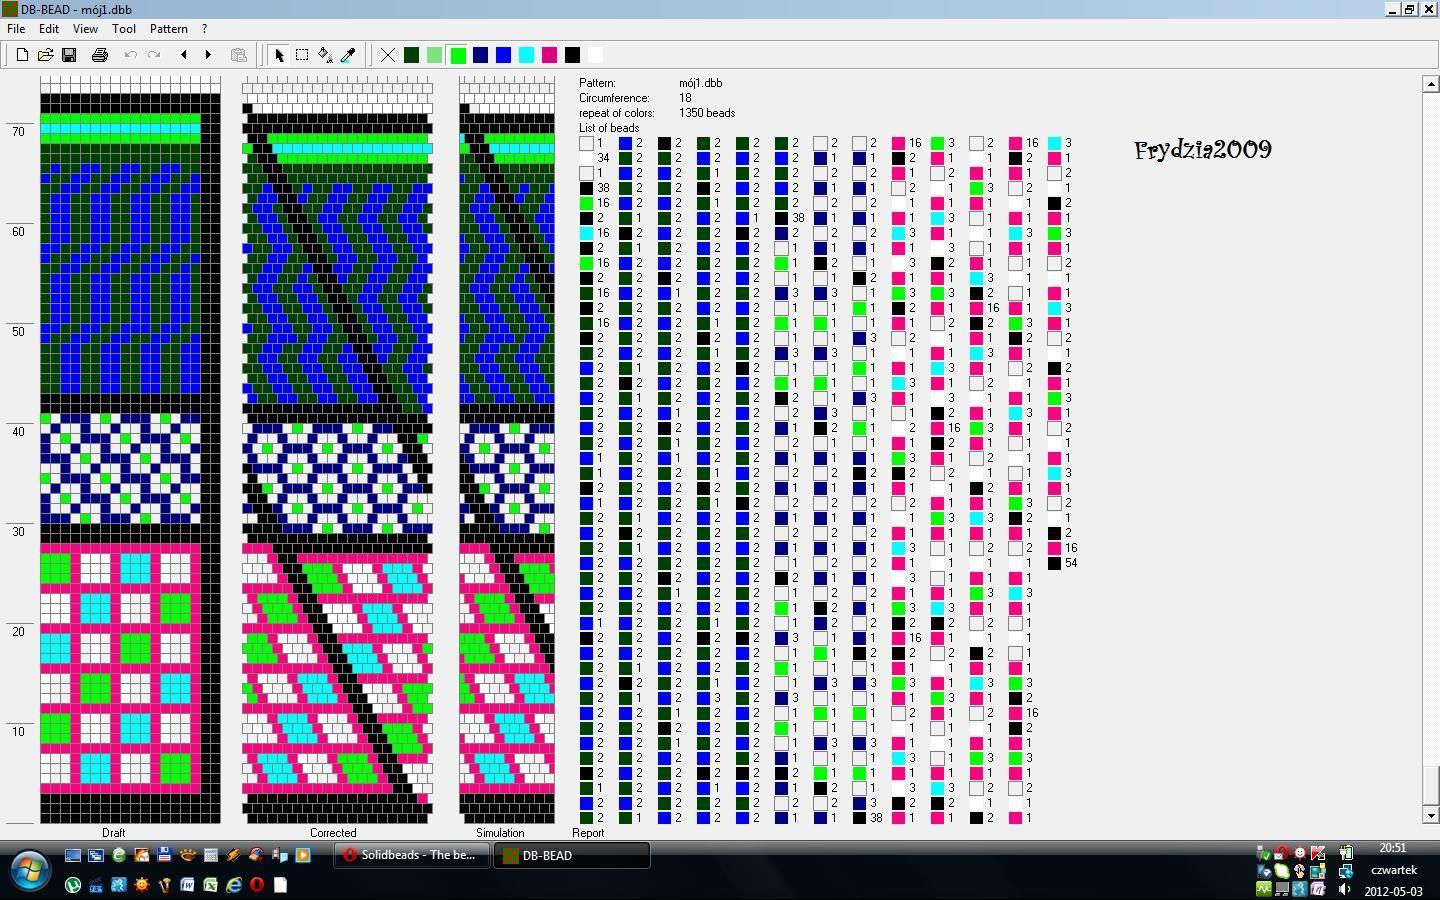Viewport: 1440px width, 900px height.
Task: Choose the light green color swatch
Action: coord(434,55)
